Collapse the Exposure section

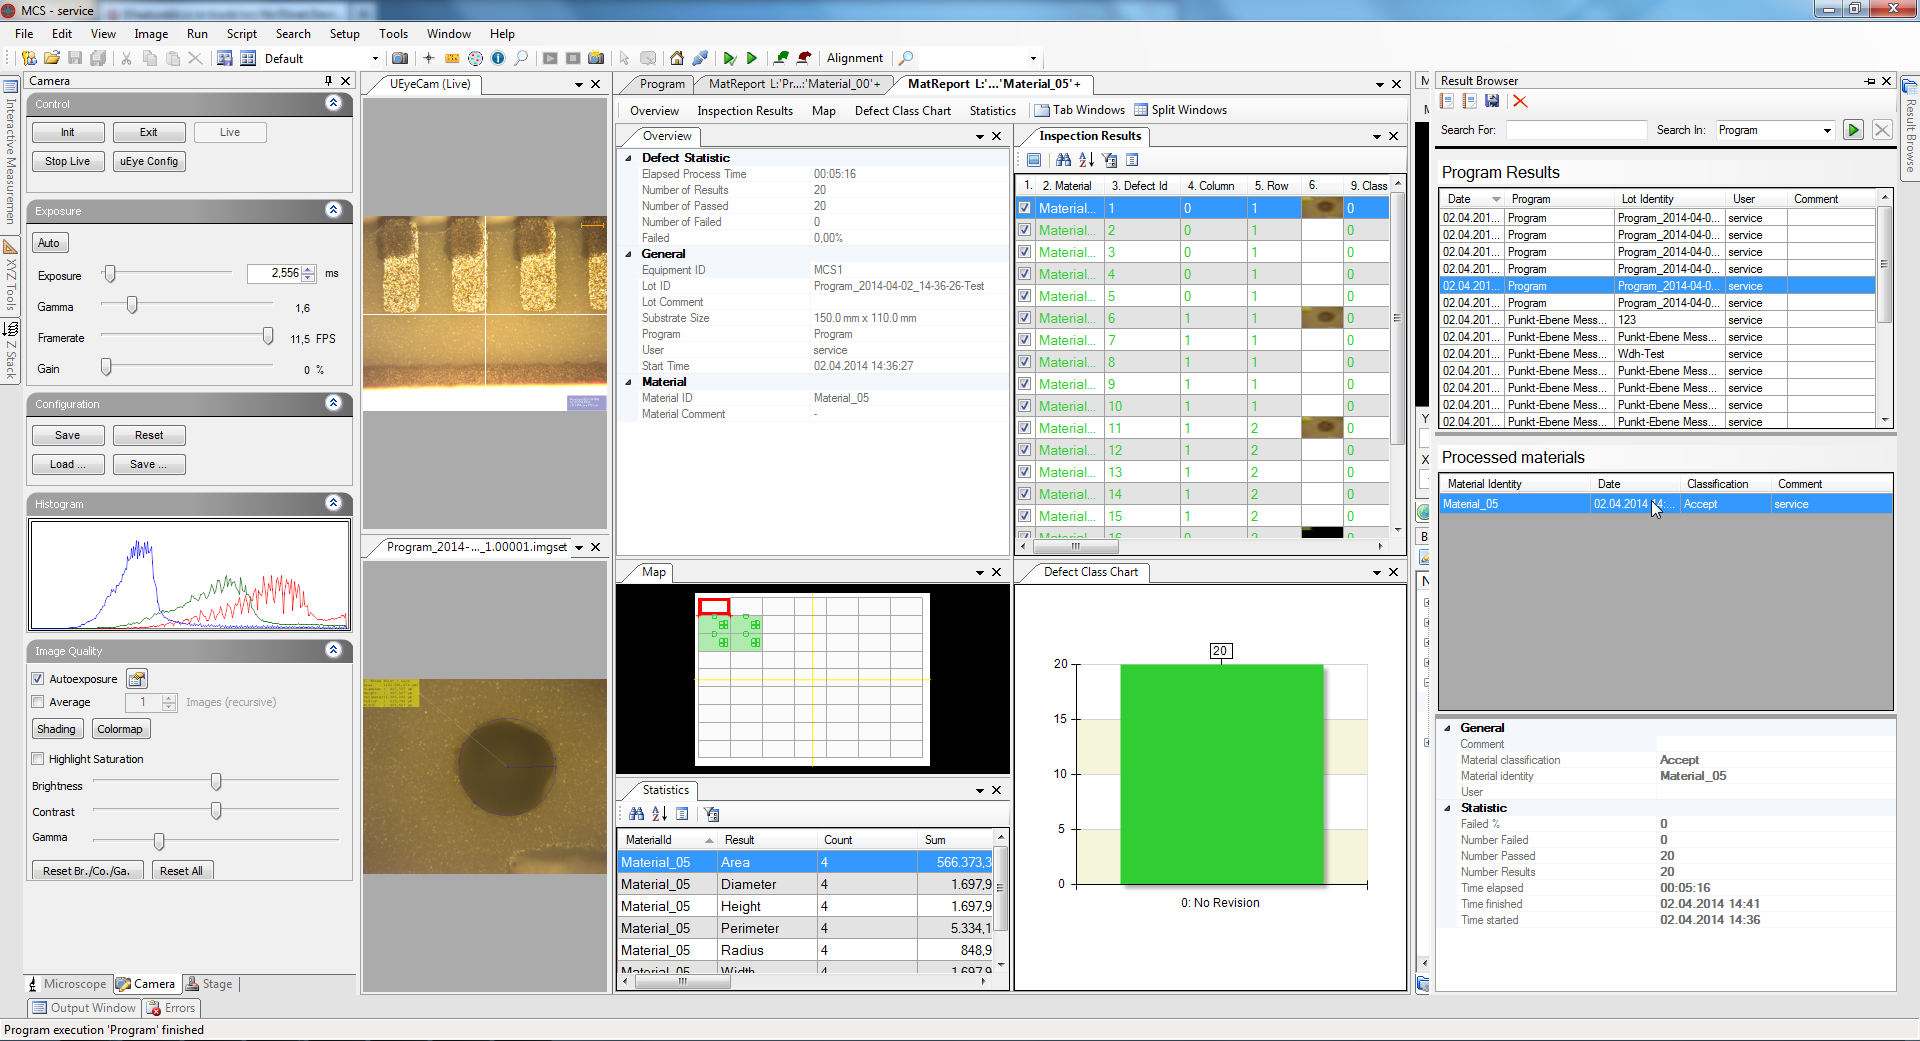[334, 210]
